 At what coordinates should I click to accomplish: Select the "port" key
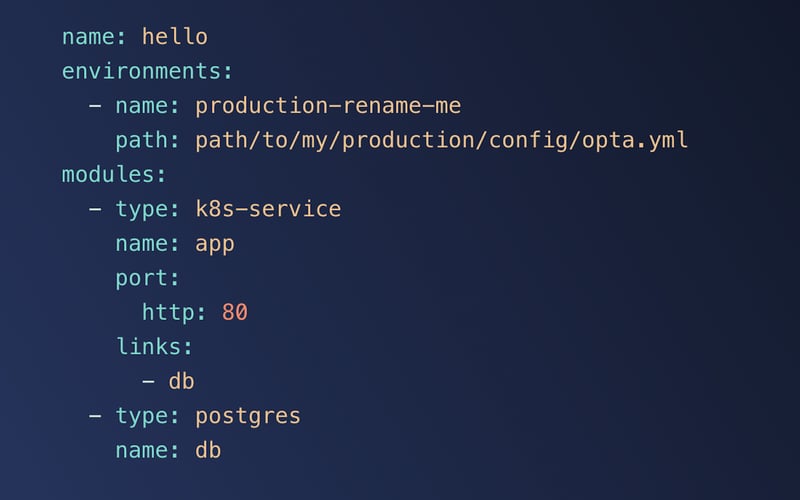click(141, 278)
